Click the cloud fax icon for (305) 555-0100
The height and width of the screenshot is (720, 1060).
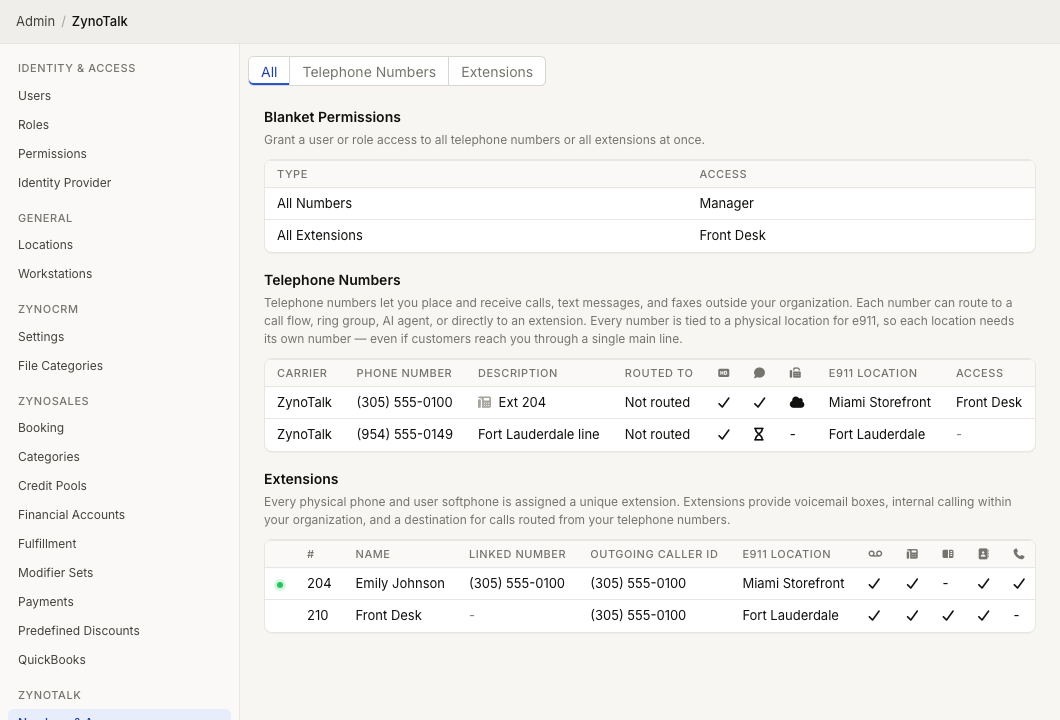[797, 402]
